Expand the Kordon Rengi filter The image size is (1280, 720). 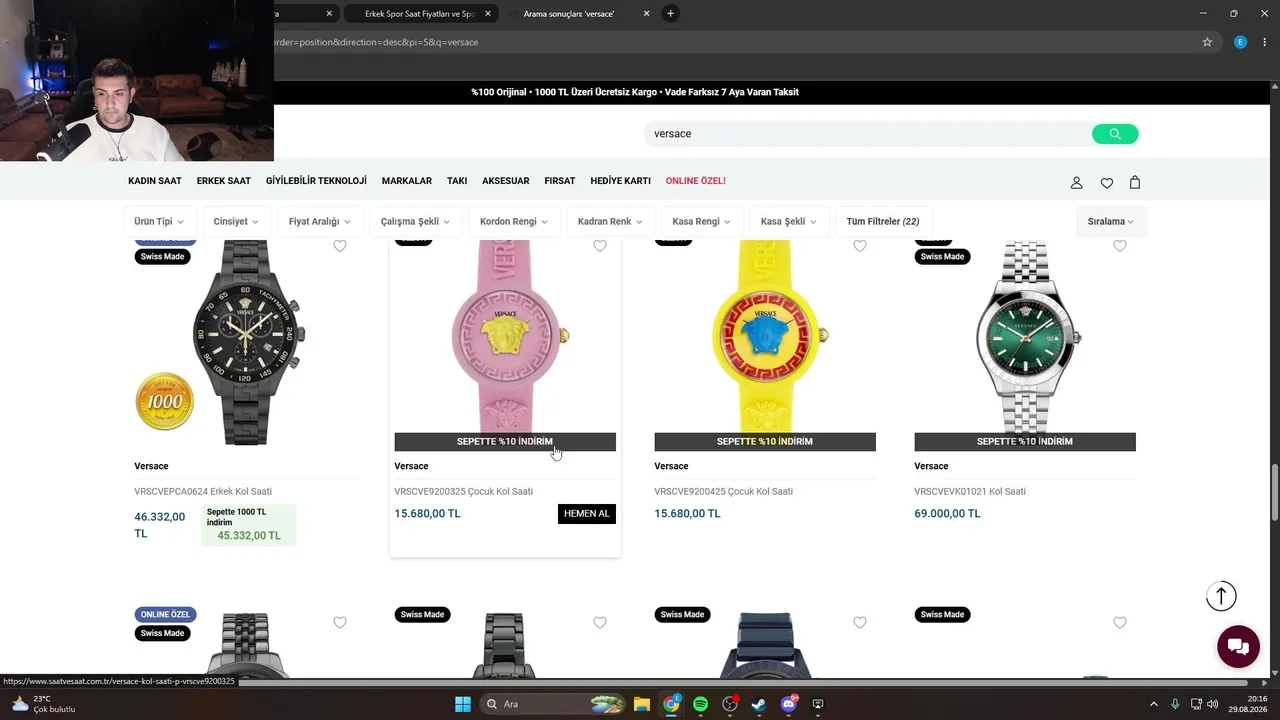pyautogui.click(x=514, y=221)
